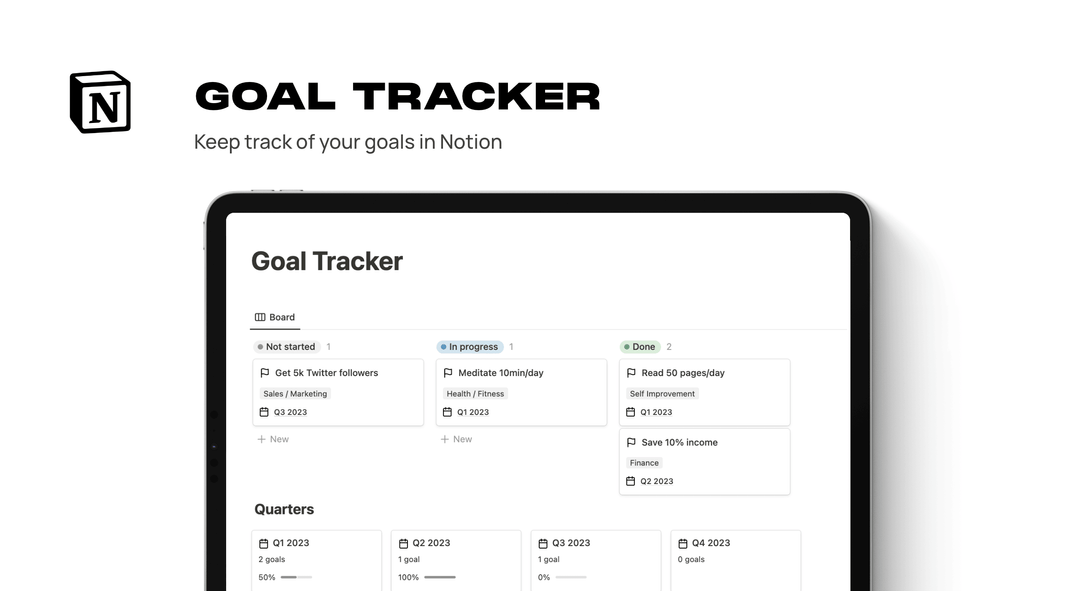Click the 50% progress bar on Q1 2023
Image resolution: width=1080 pixels, height=591 pixels.
coord(295,577)
